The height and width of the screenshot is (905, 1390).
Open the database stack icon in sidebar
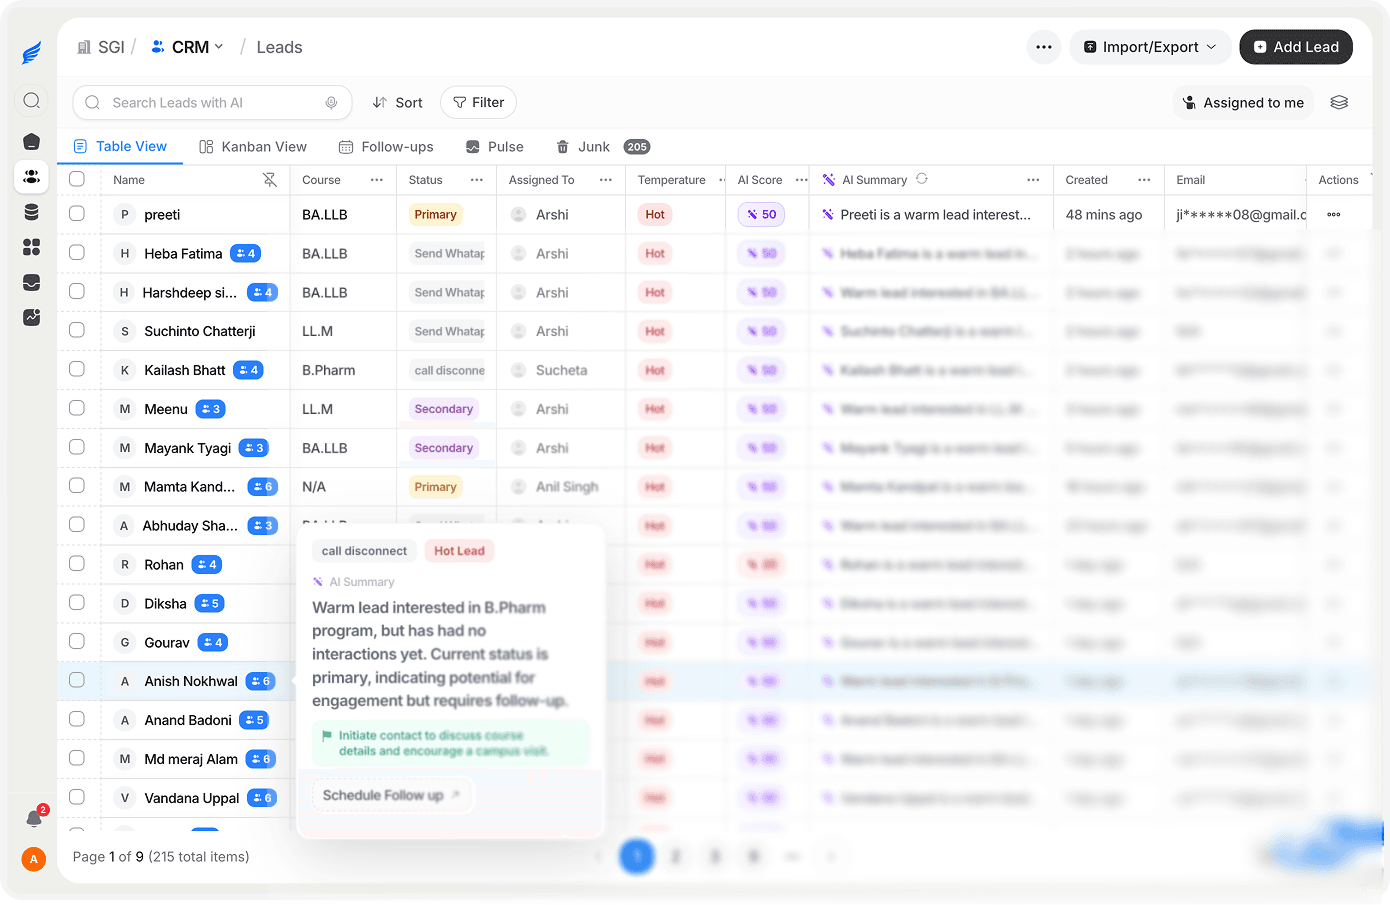[x=32, y=212]
